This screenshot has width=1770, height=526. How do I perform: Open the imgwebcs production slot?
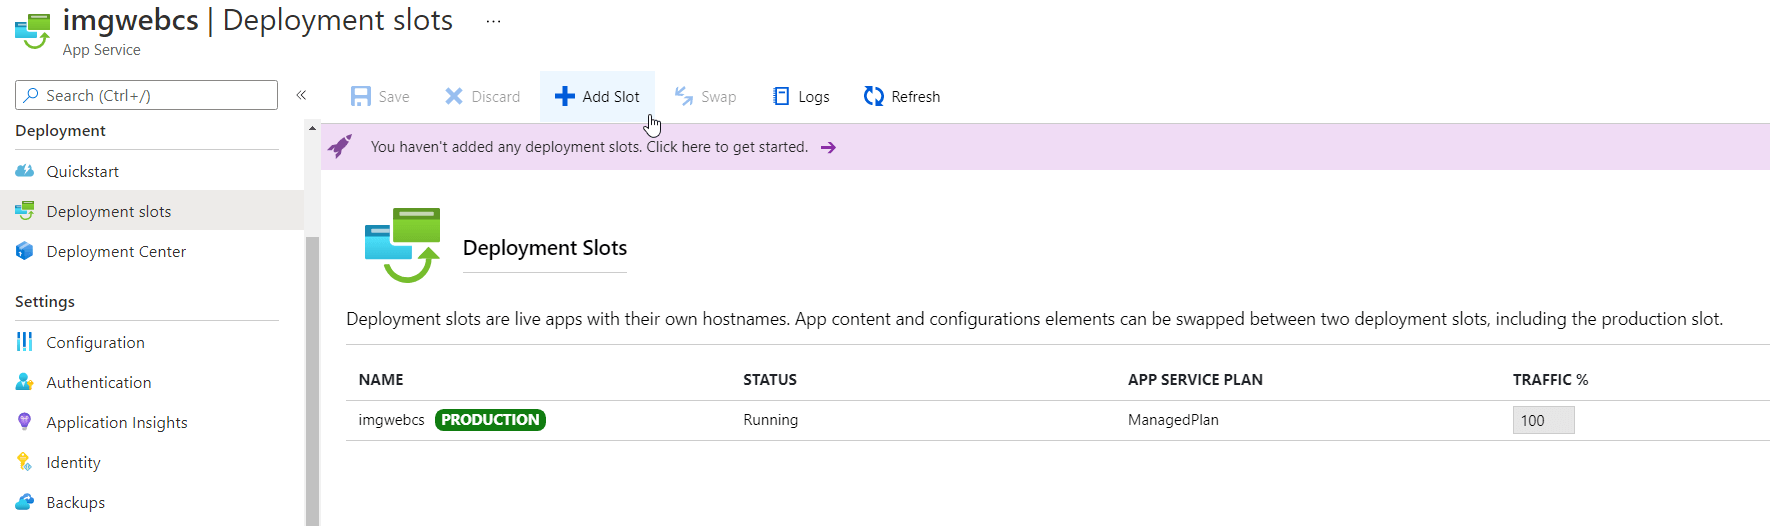click(x=391, y=420)
